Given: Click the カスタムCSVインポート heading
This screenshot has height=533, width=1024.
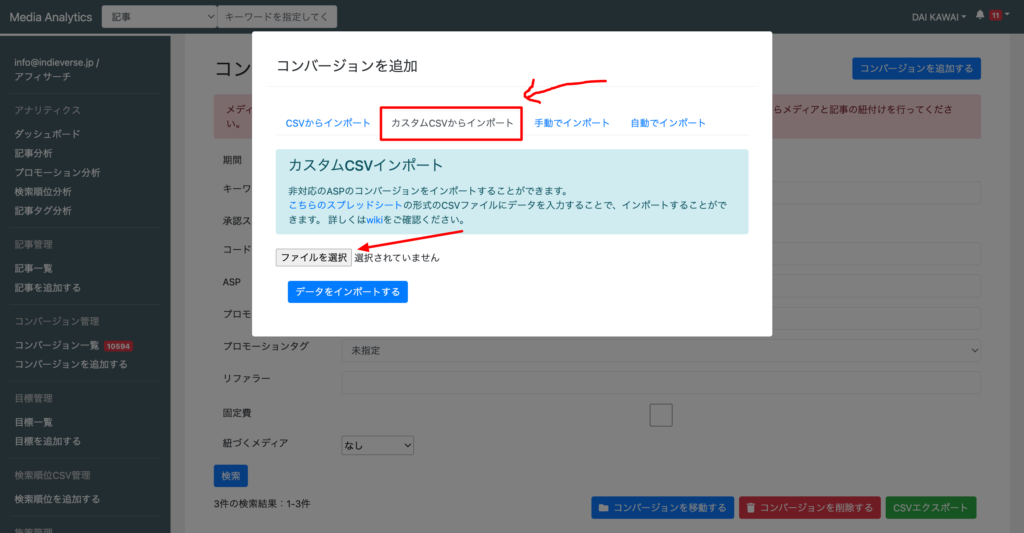Looking at the screenshot, I should 366,165.
